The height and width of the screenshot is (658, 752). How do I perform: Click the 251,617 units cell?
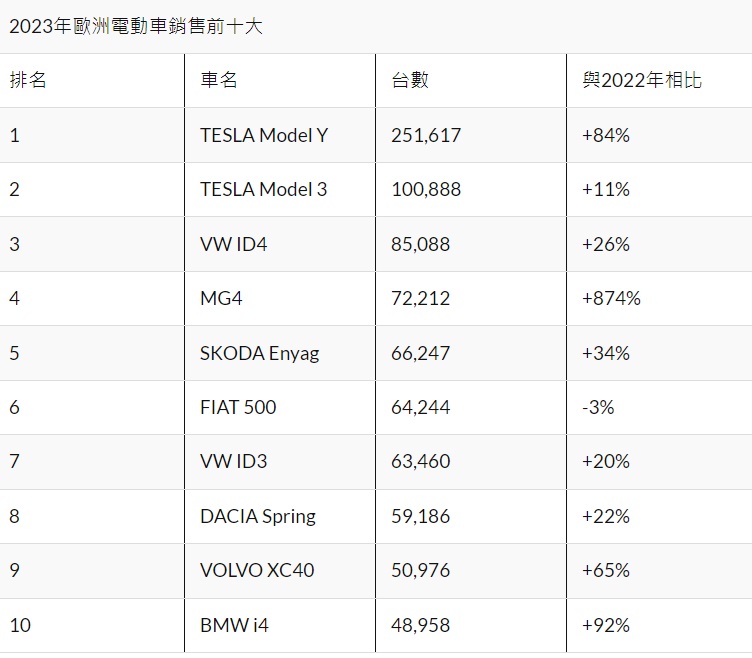pos(428,135)
